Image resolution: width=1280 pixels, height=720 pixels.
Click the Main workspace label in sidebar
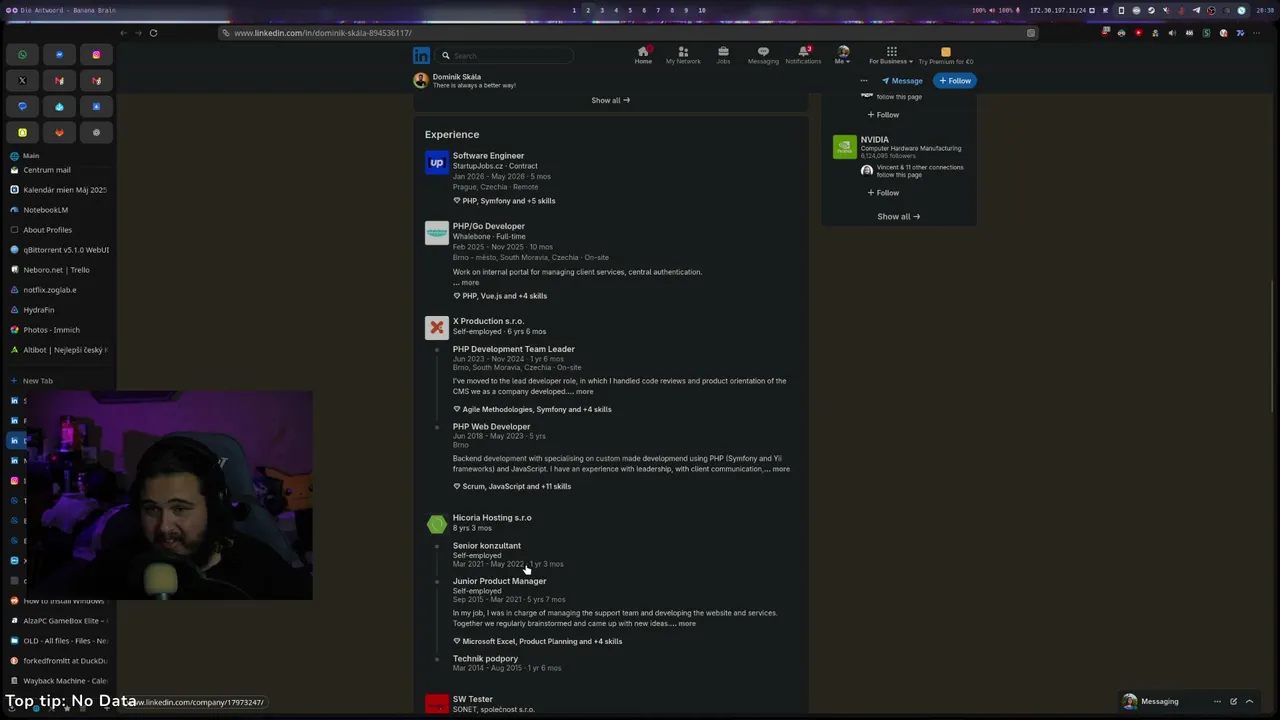coord(31,156)
